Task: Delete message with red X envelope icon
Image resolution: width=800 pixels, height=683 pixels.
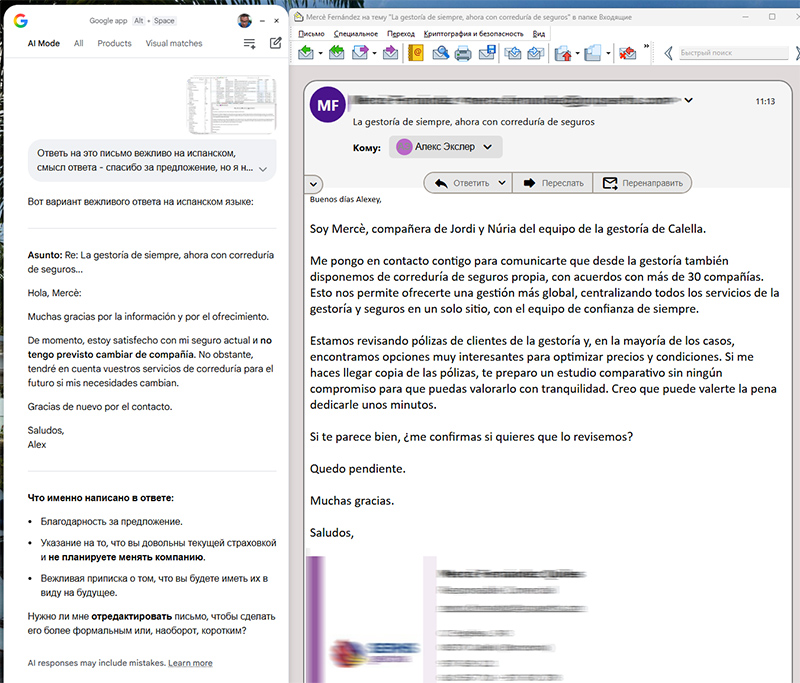Action: click(628, 53)
